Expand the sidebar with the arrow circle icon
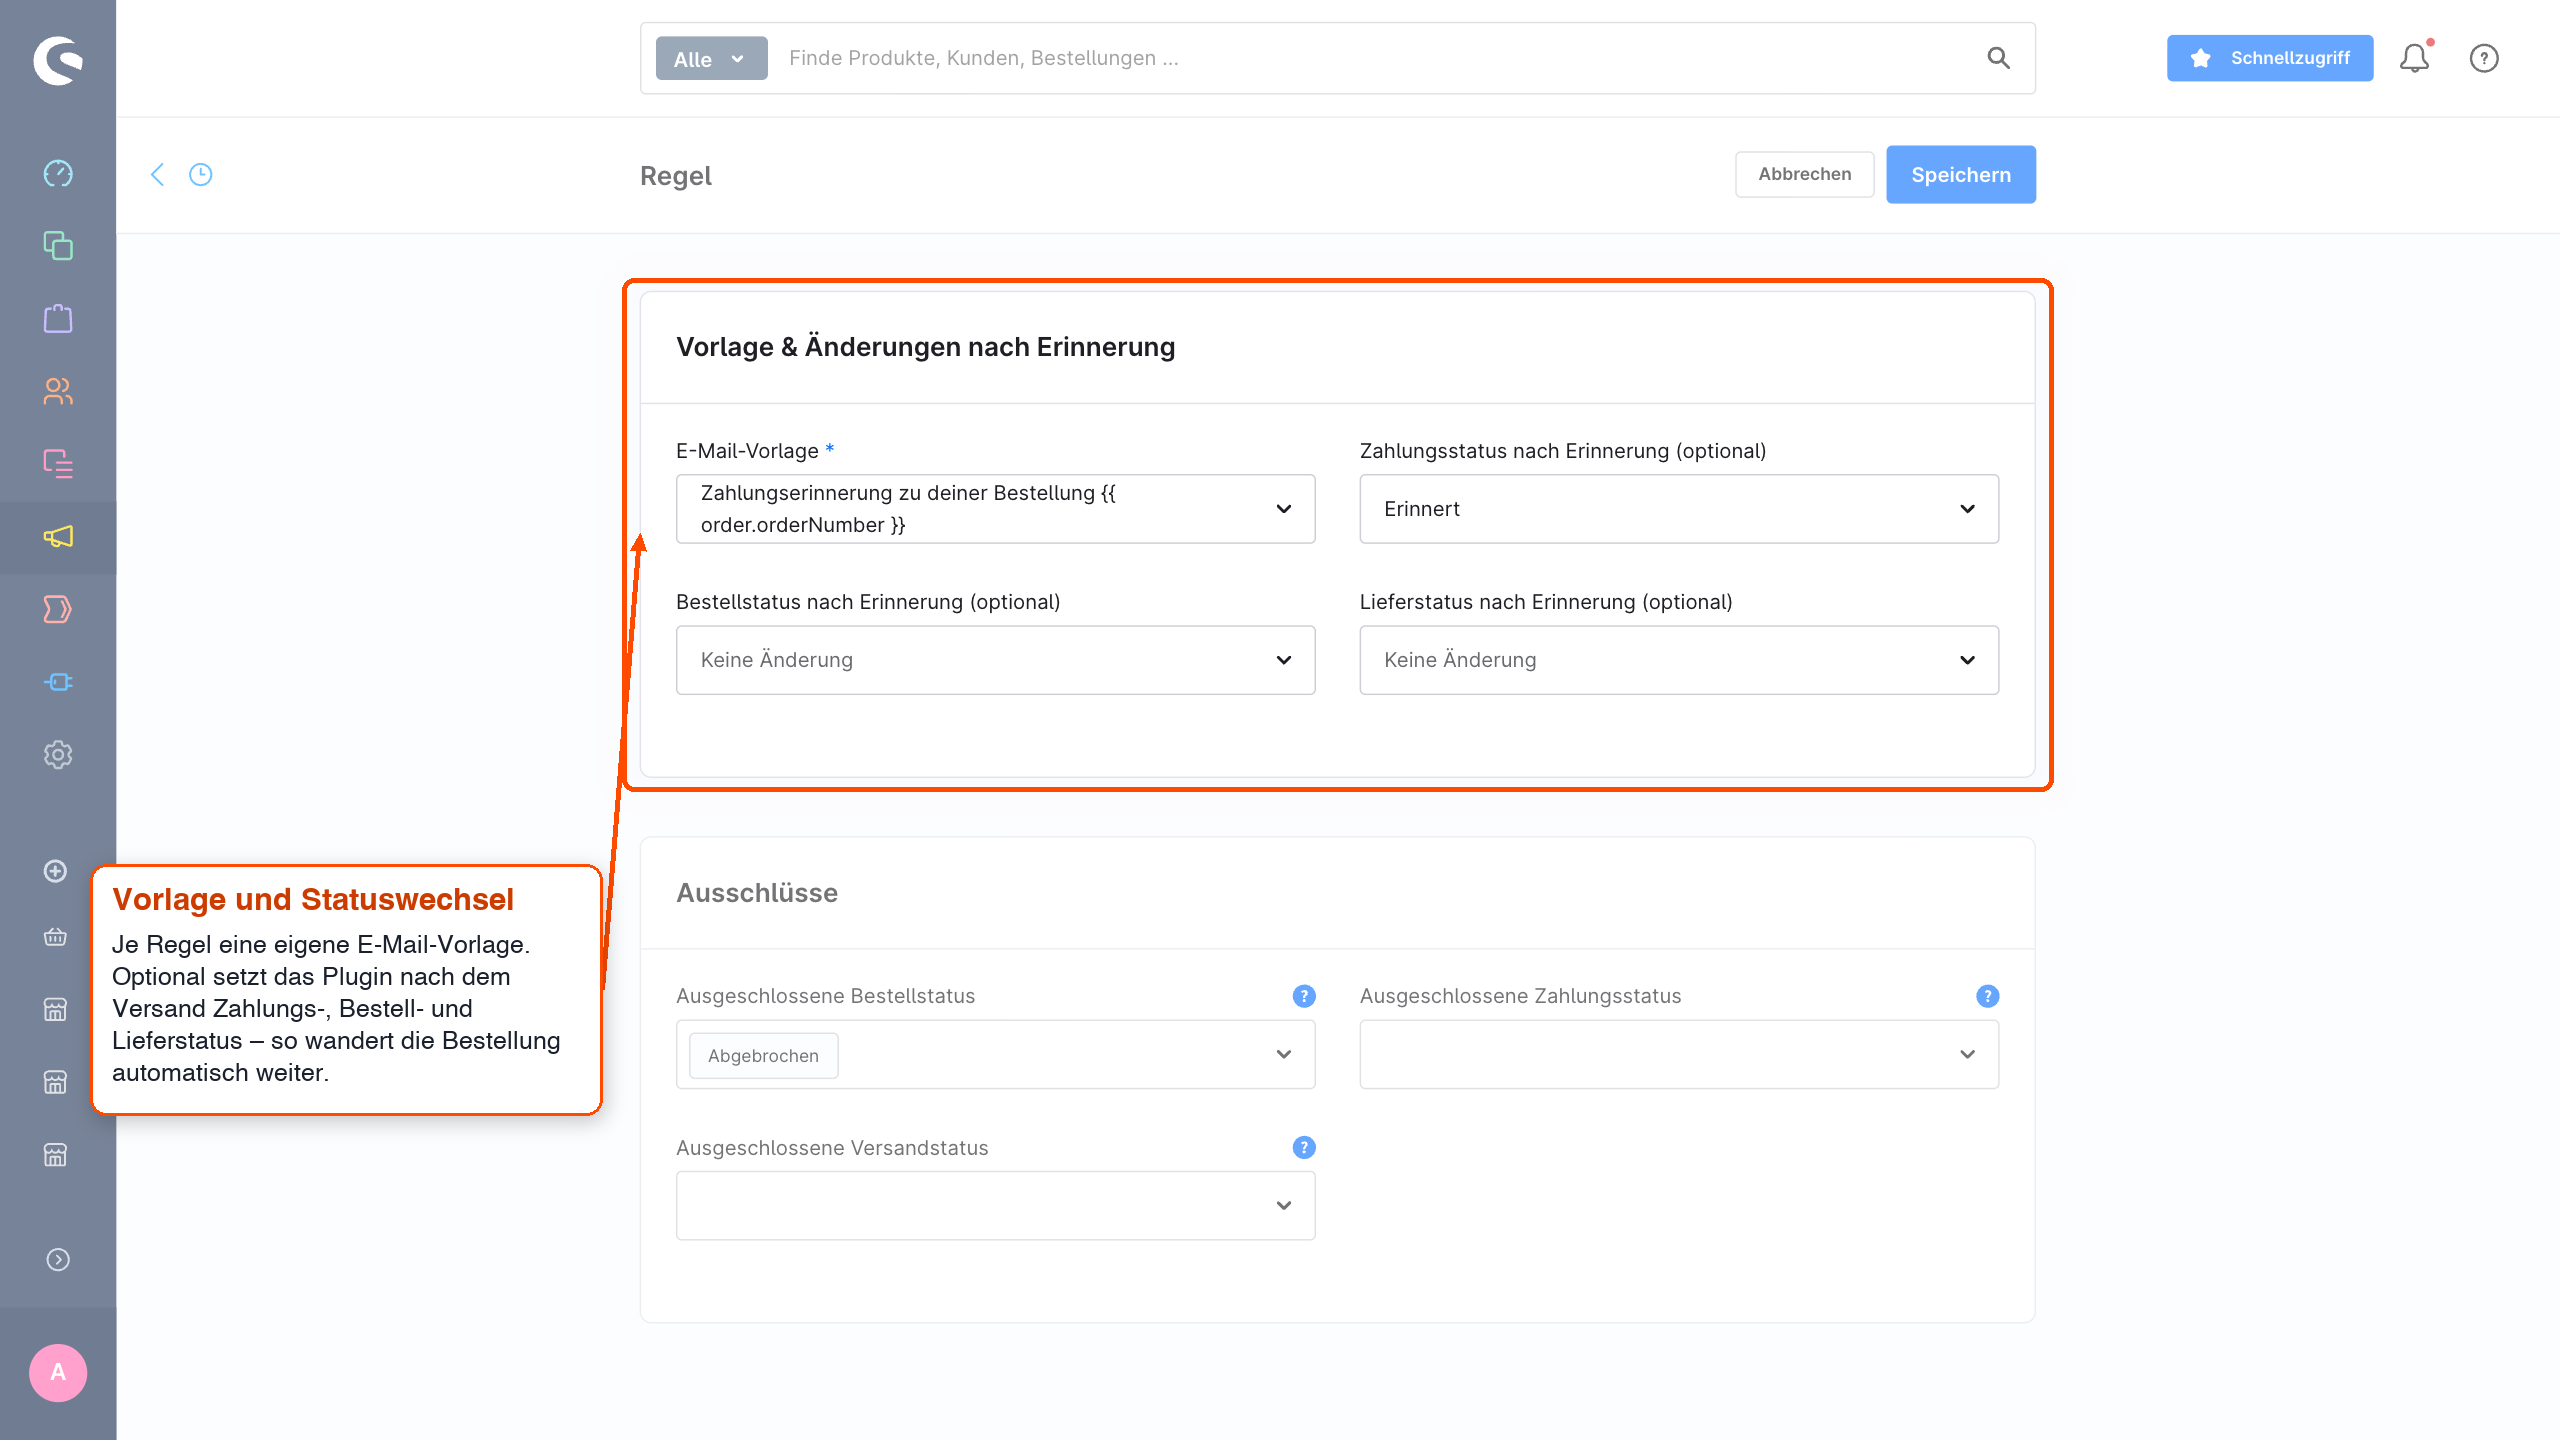This screenshot has width=2560, height=1440. coord(58,1260)
